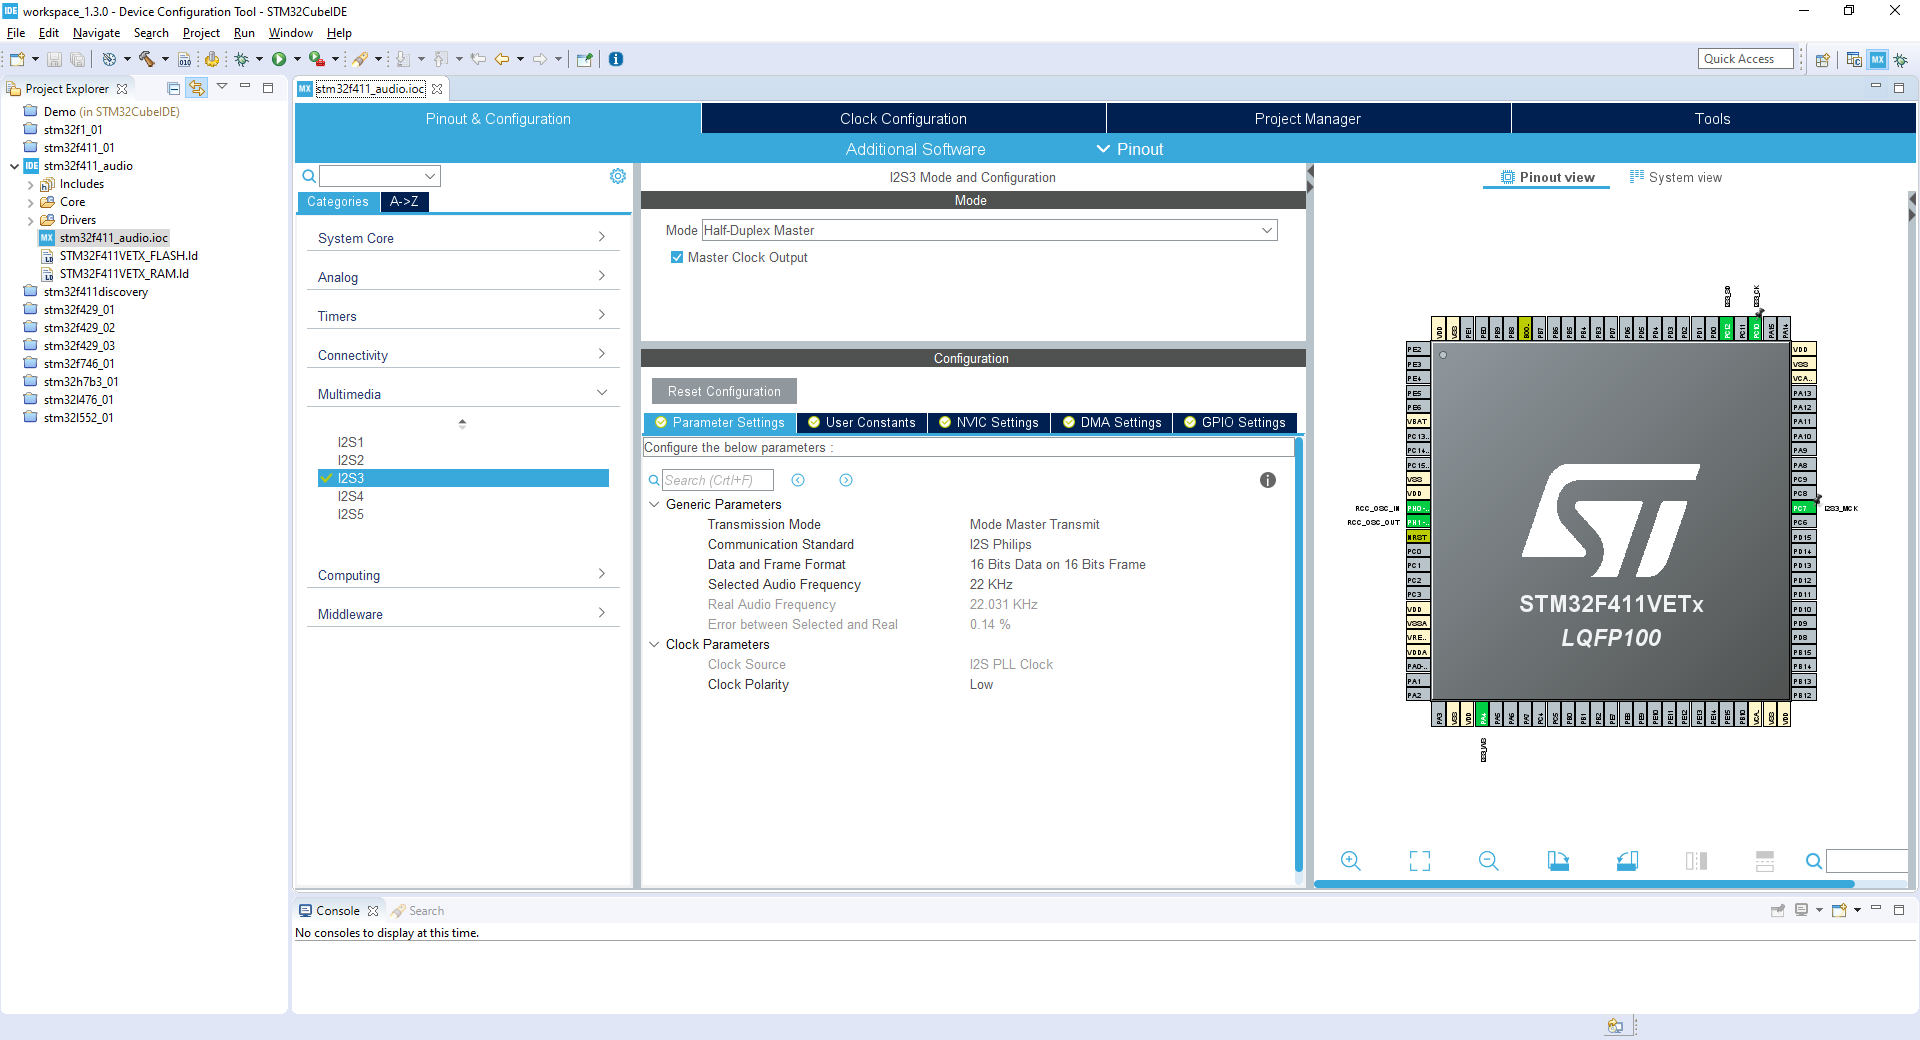1920x1040 pixels.
Task: Switch to the GPIO Settings tab
Action: coord(1235,423)
